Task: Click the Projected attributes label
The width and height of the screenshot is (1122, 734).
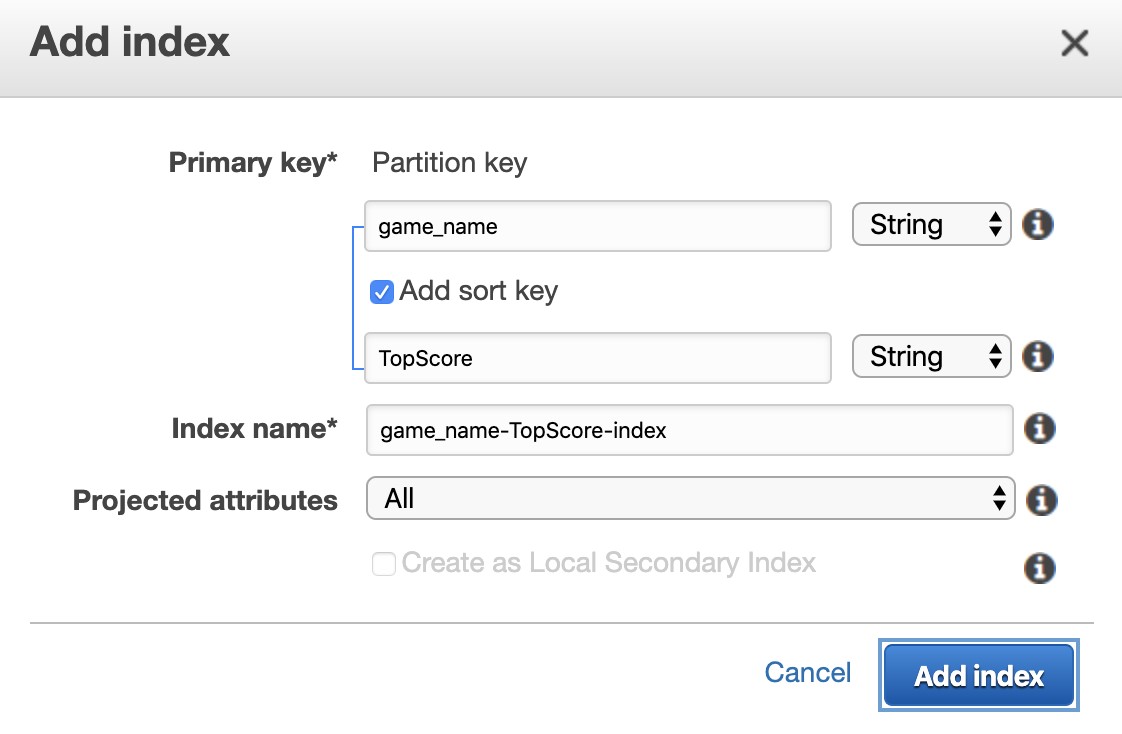Action: click(x=205, y=500)
